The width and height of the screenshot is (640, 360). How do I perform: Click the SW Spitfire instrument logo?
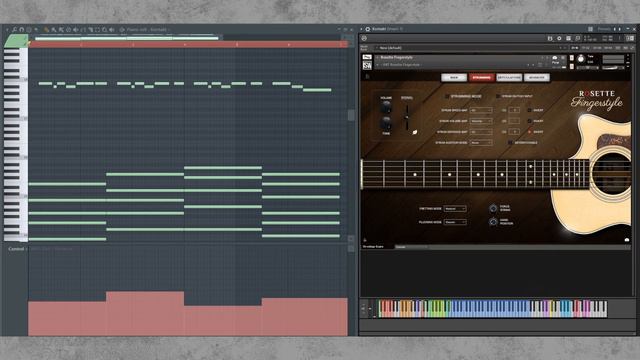pyautogui.click(x=367, y=65)
